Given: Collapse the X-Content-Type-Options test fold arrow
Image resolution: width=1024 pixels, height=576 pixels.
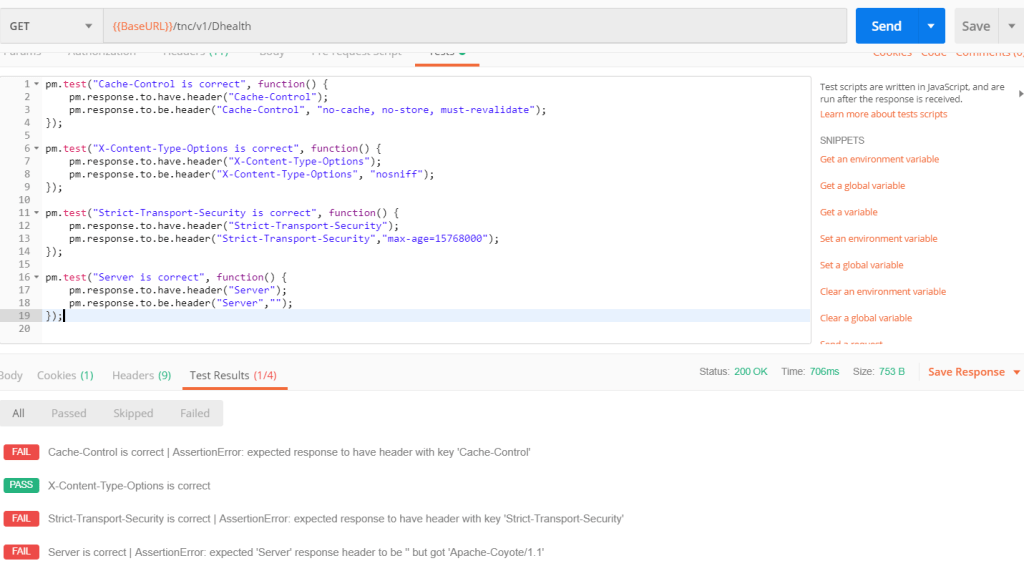Looking at the screenshot, I should (37, 148).
